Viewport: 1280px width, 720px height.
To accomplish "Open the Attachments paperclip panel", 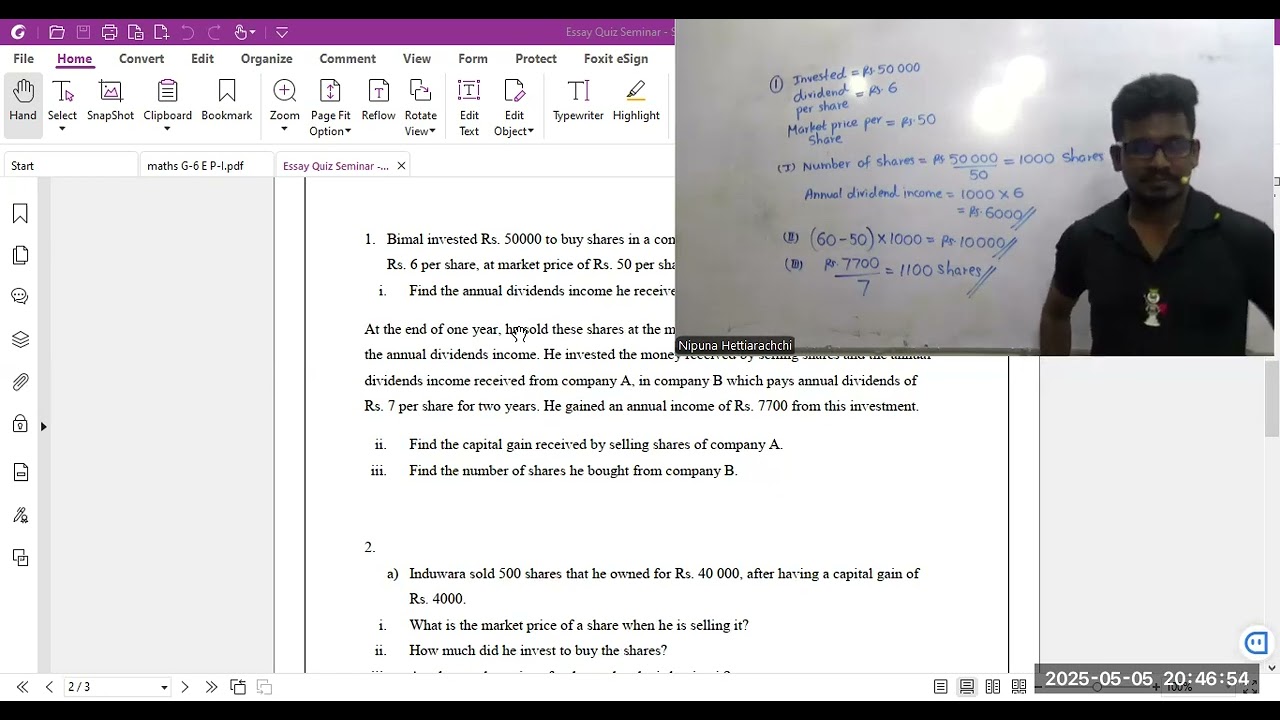I will tap(20, 382).
